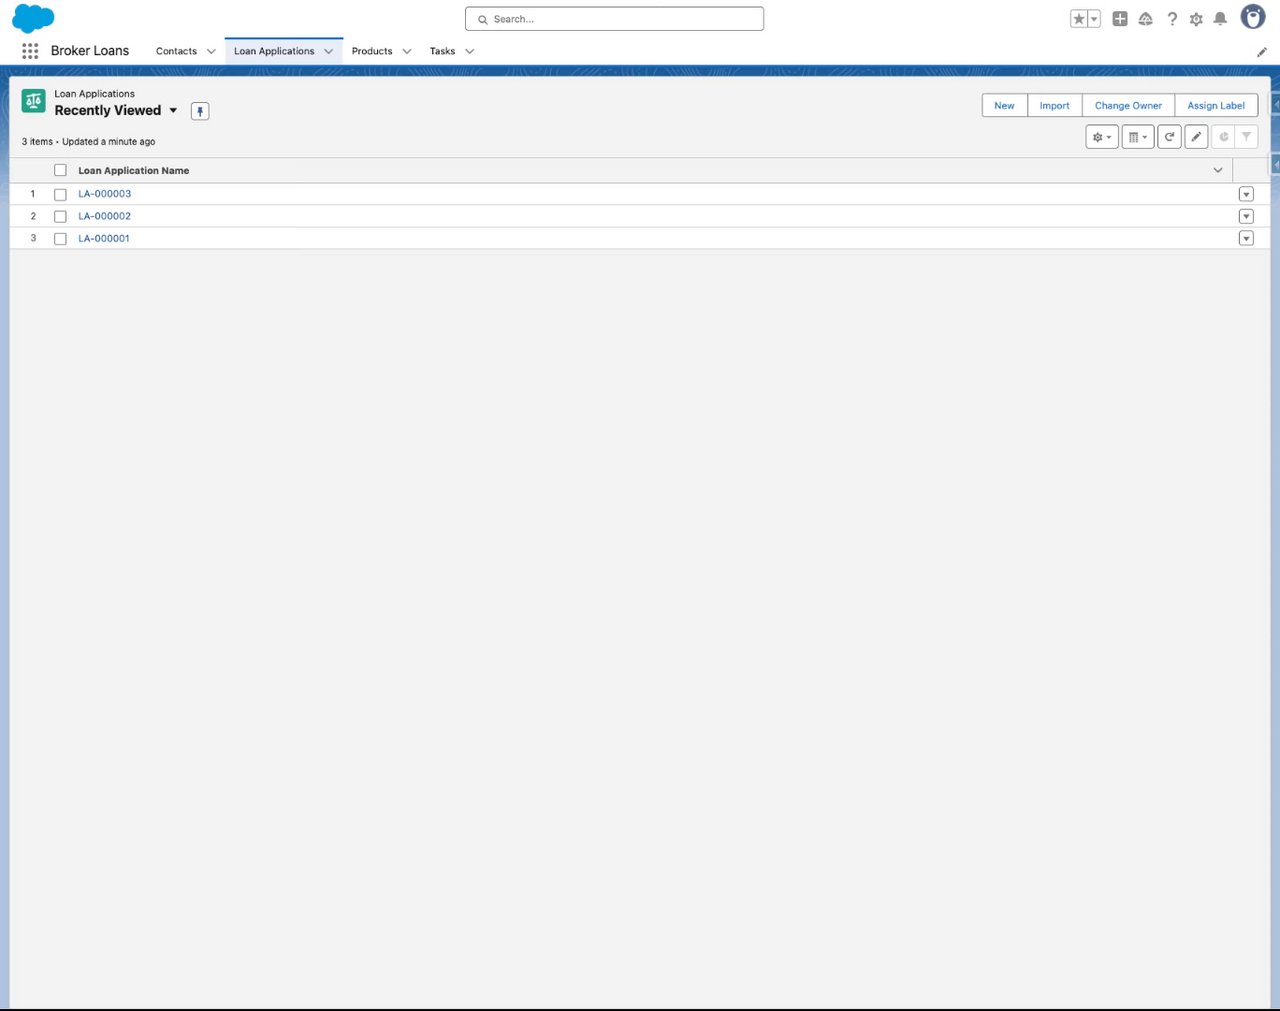Click the Edit List pencil button

(x=1196, y=137)
